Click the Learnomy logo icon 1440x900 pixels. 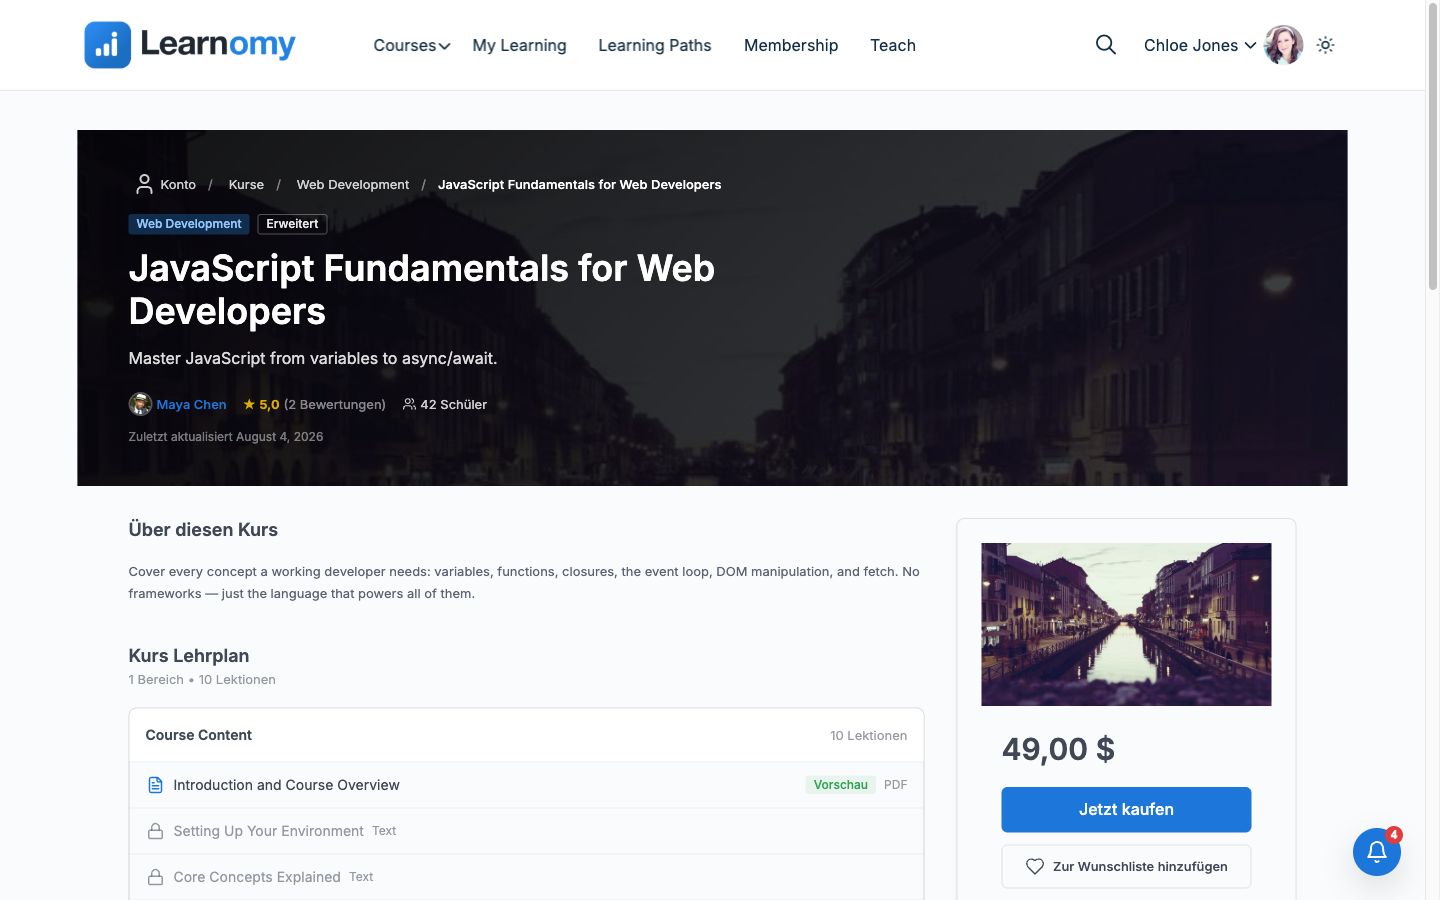107,45
